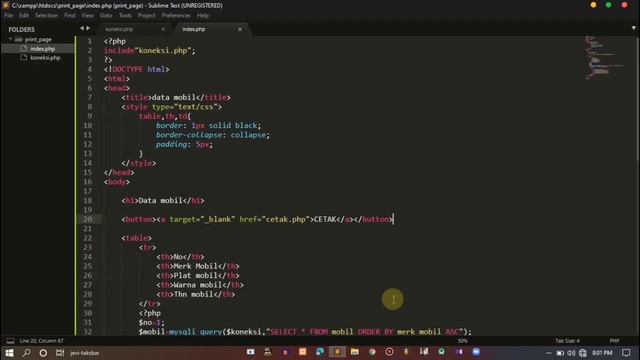Open the Edit menu
The image size is (640, 360).
(24, 16)
